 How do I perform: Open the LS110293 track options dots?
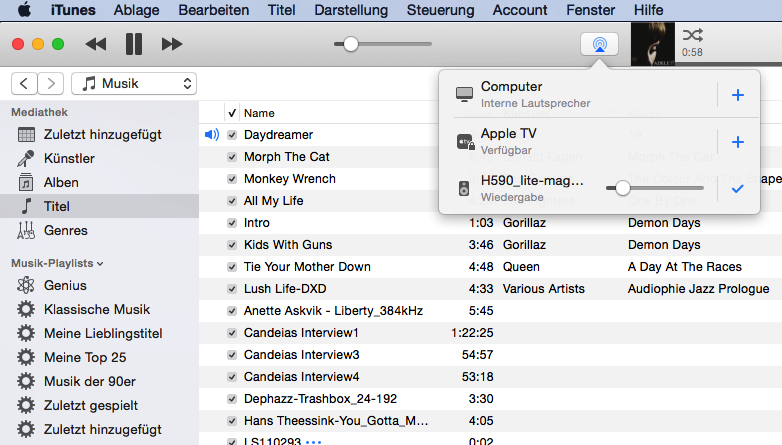click(x=313, y=442)
